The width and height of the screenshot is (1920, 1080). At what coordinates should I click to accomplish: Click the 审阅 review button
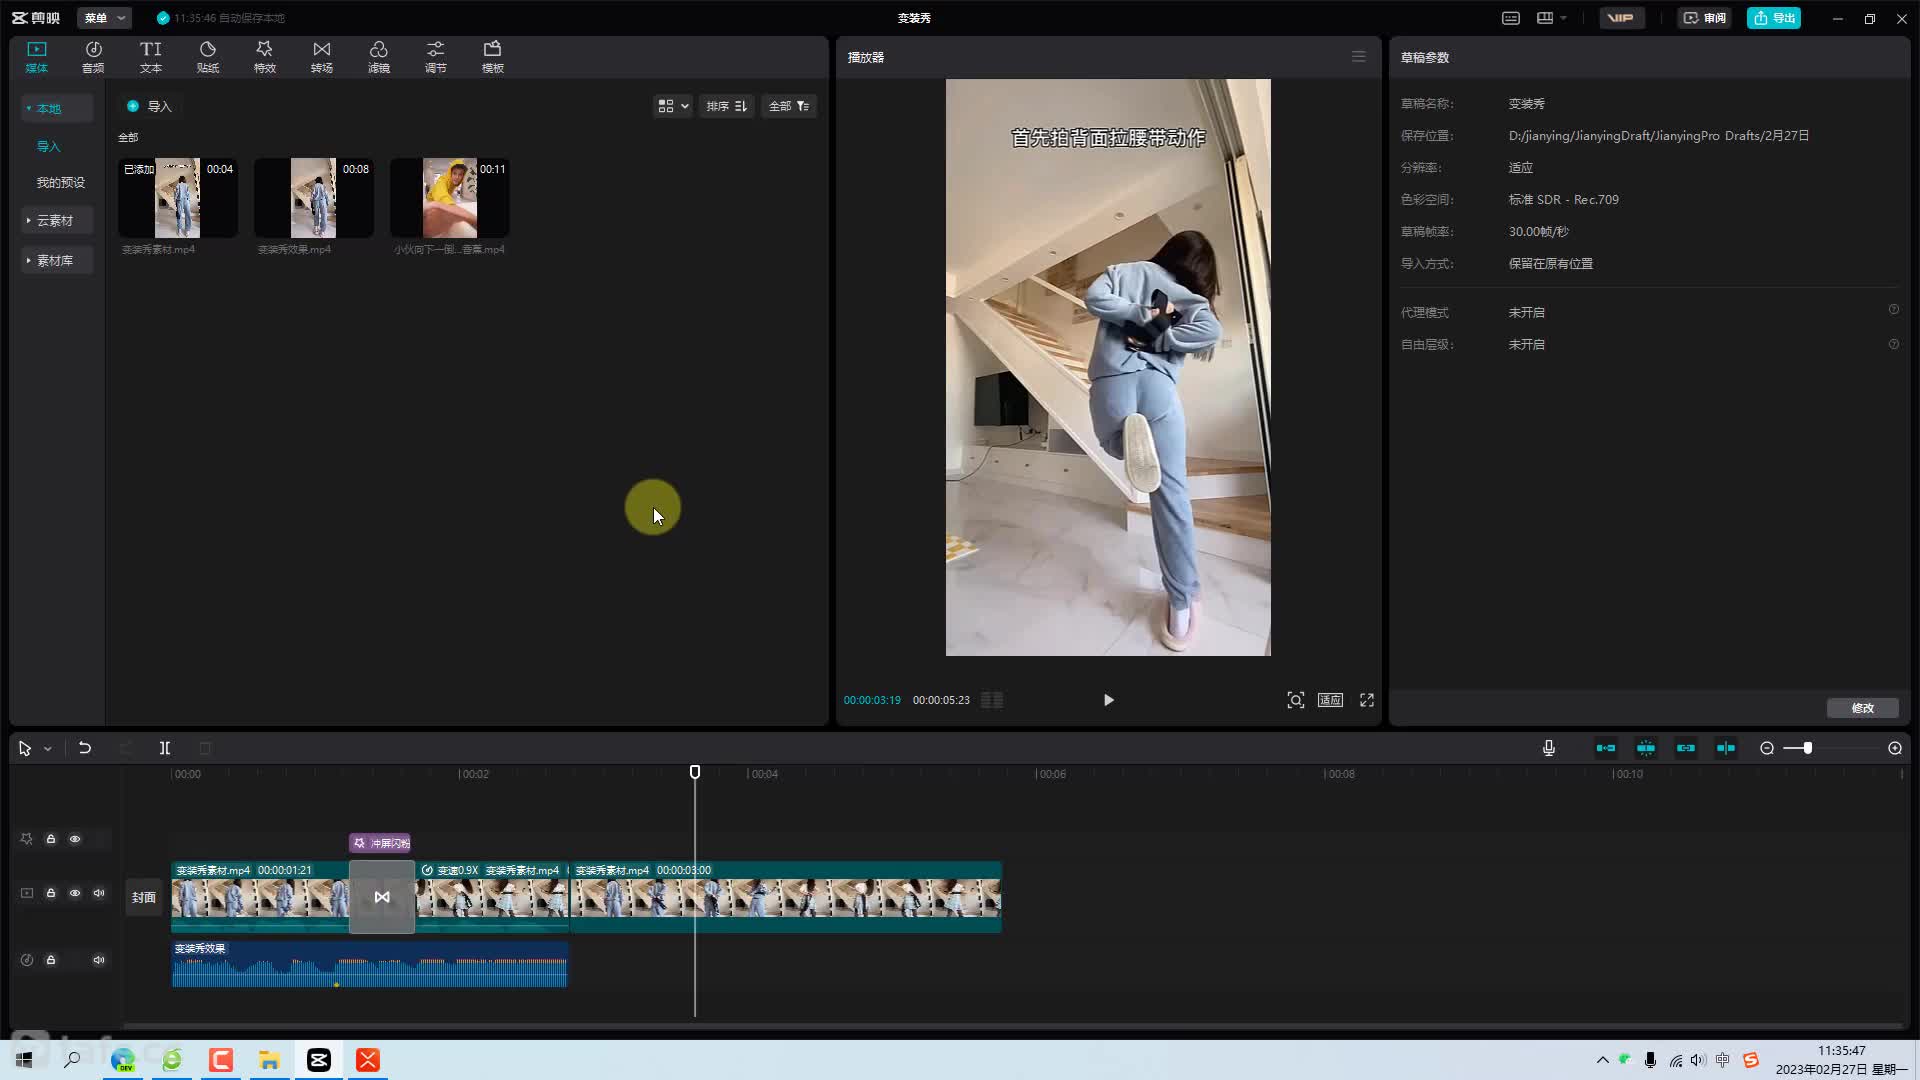(1705, 18)
